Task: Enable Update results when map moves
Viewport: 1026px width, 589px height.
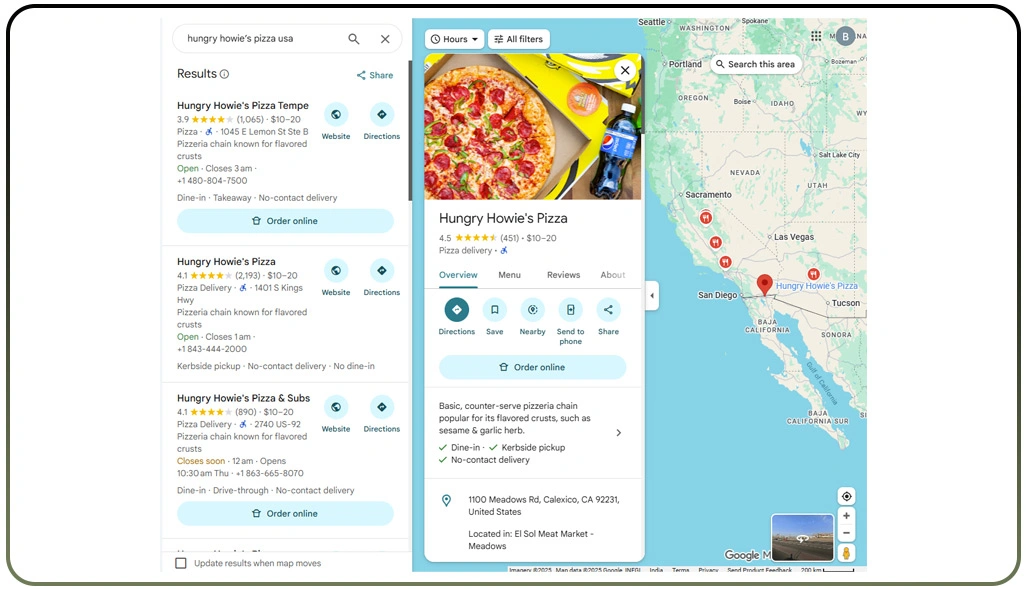Action: click(x=181, y=563)
